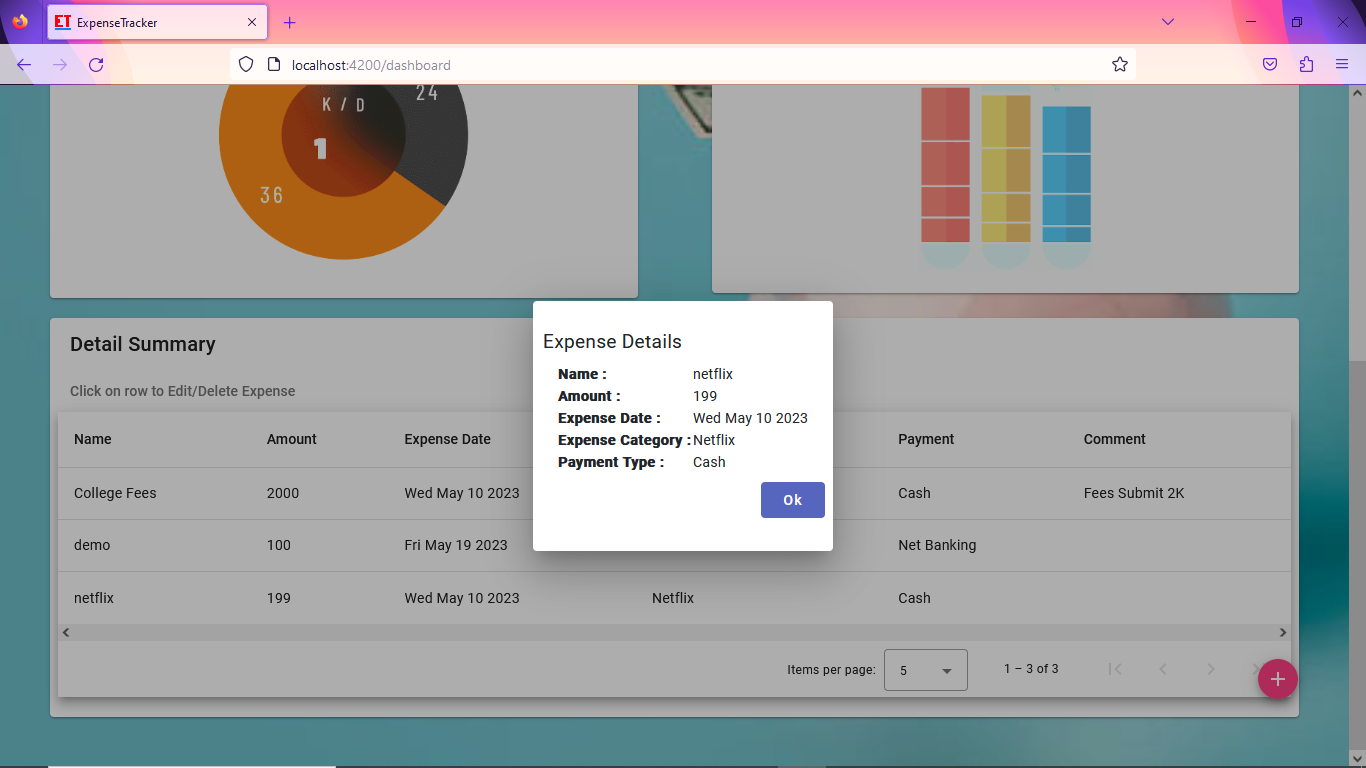Screen dimensions: 1366x768
Task: Go to the next page of results
Action: pyautogui.click(x=1211, y=669)
